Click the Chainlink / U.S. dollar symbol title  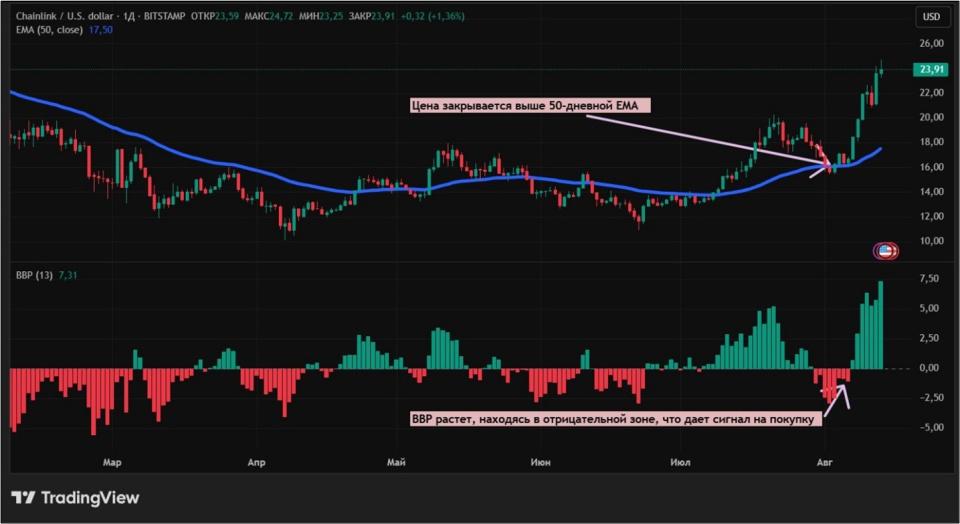(64, 17)
